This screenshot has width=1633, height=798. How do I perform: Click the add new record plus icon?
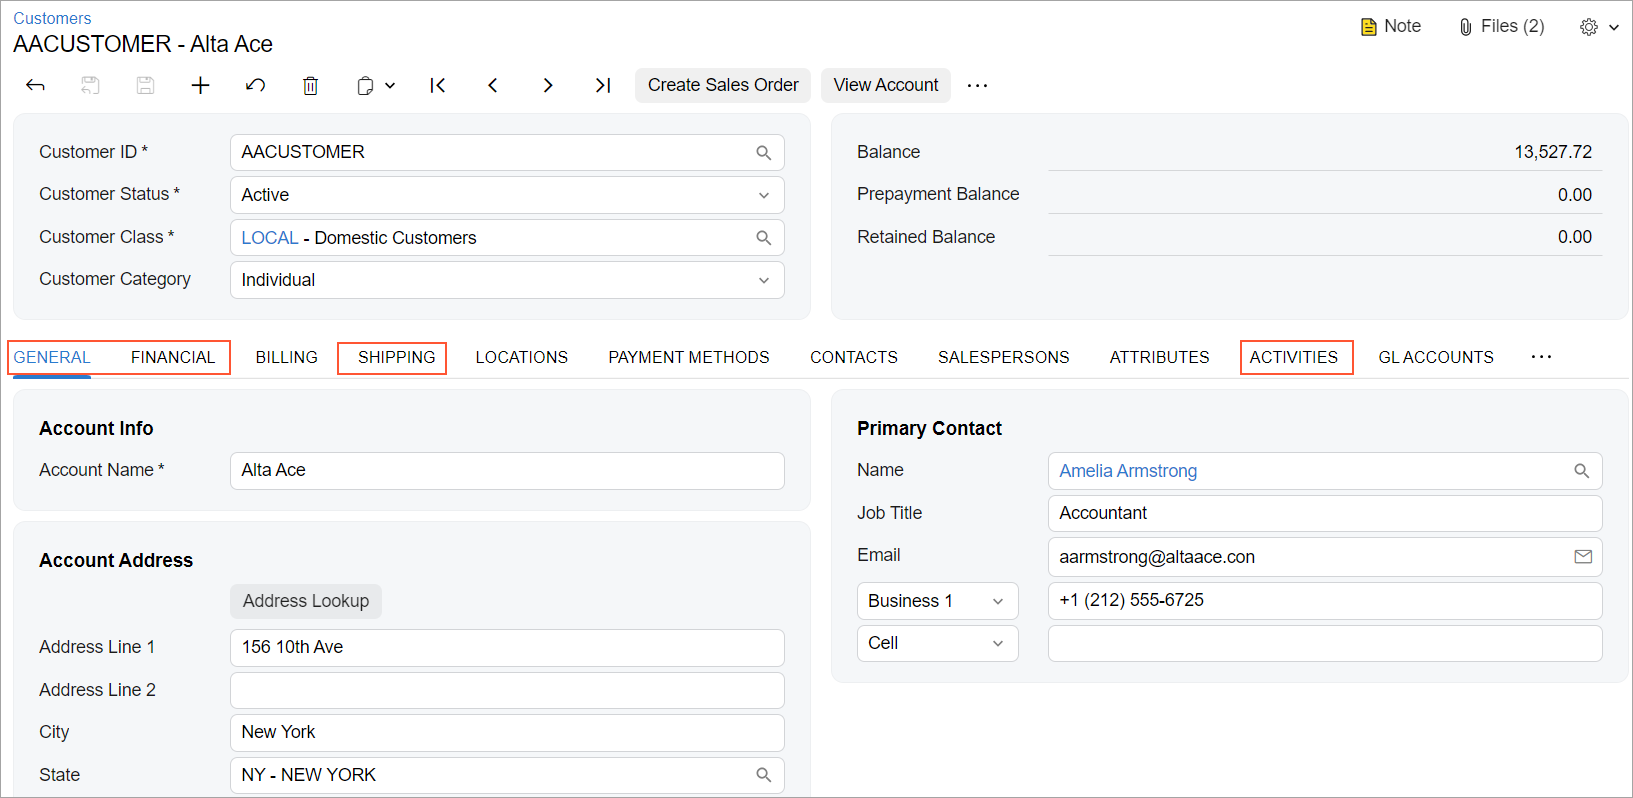[x=200, y=85]
